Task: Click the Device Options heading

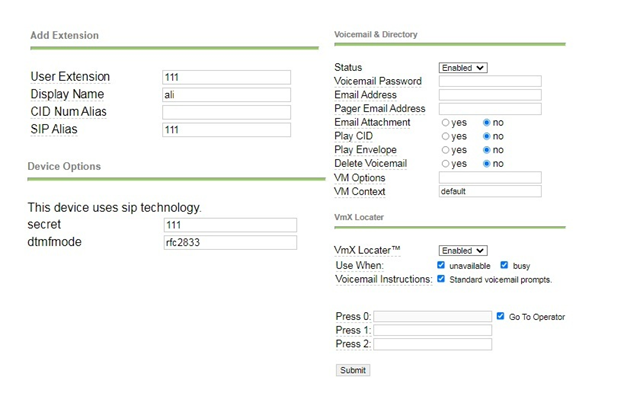Action: 64,166
